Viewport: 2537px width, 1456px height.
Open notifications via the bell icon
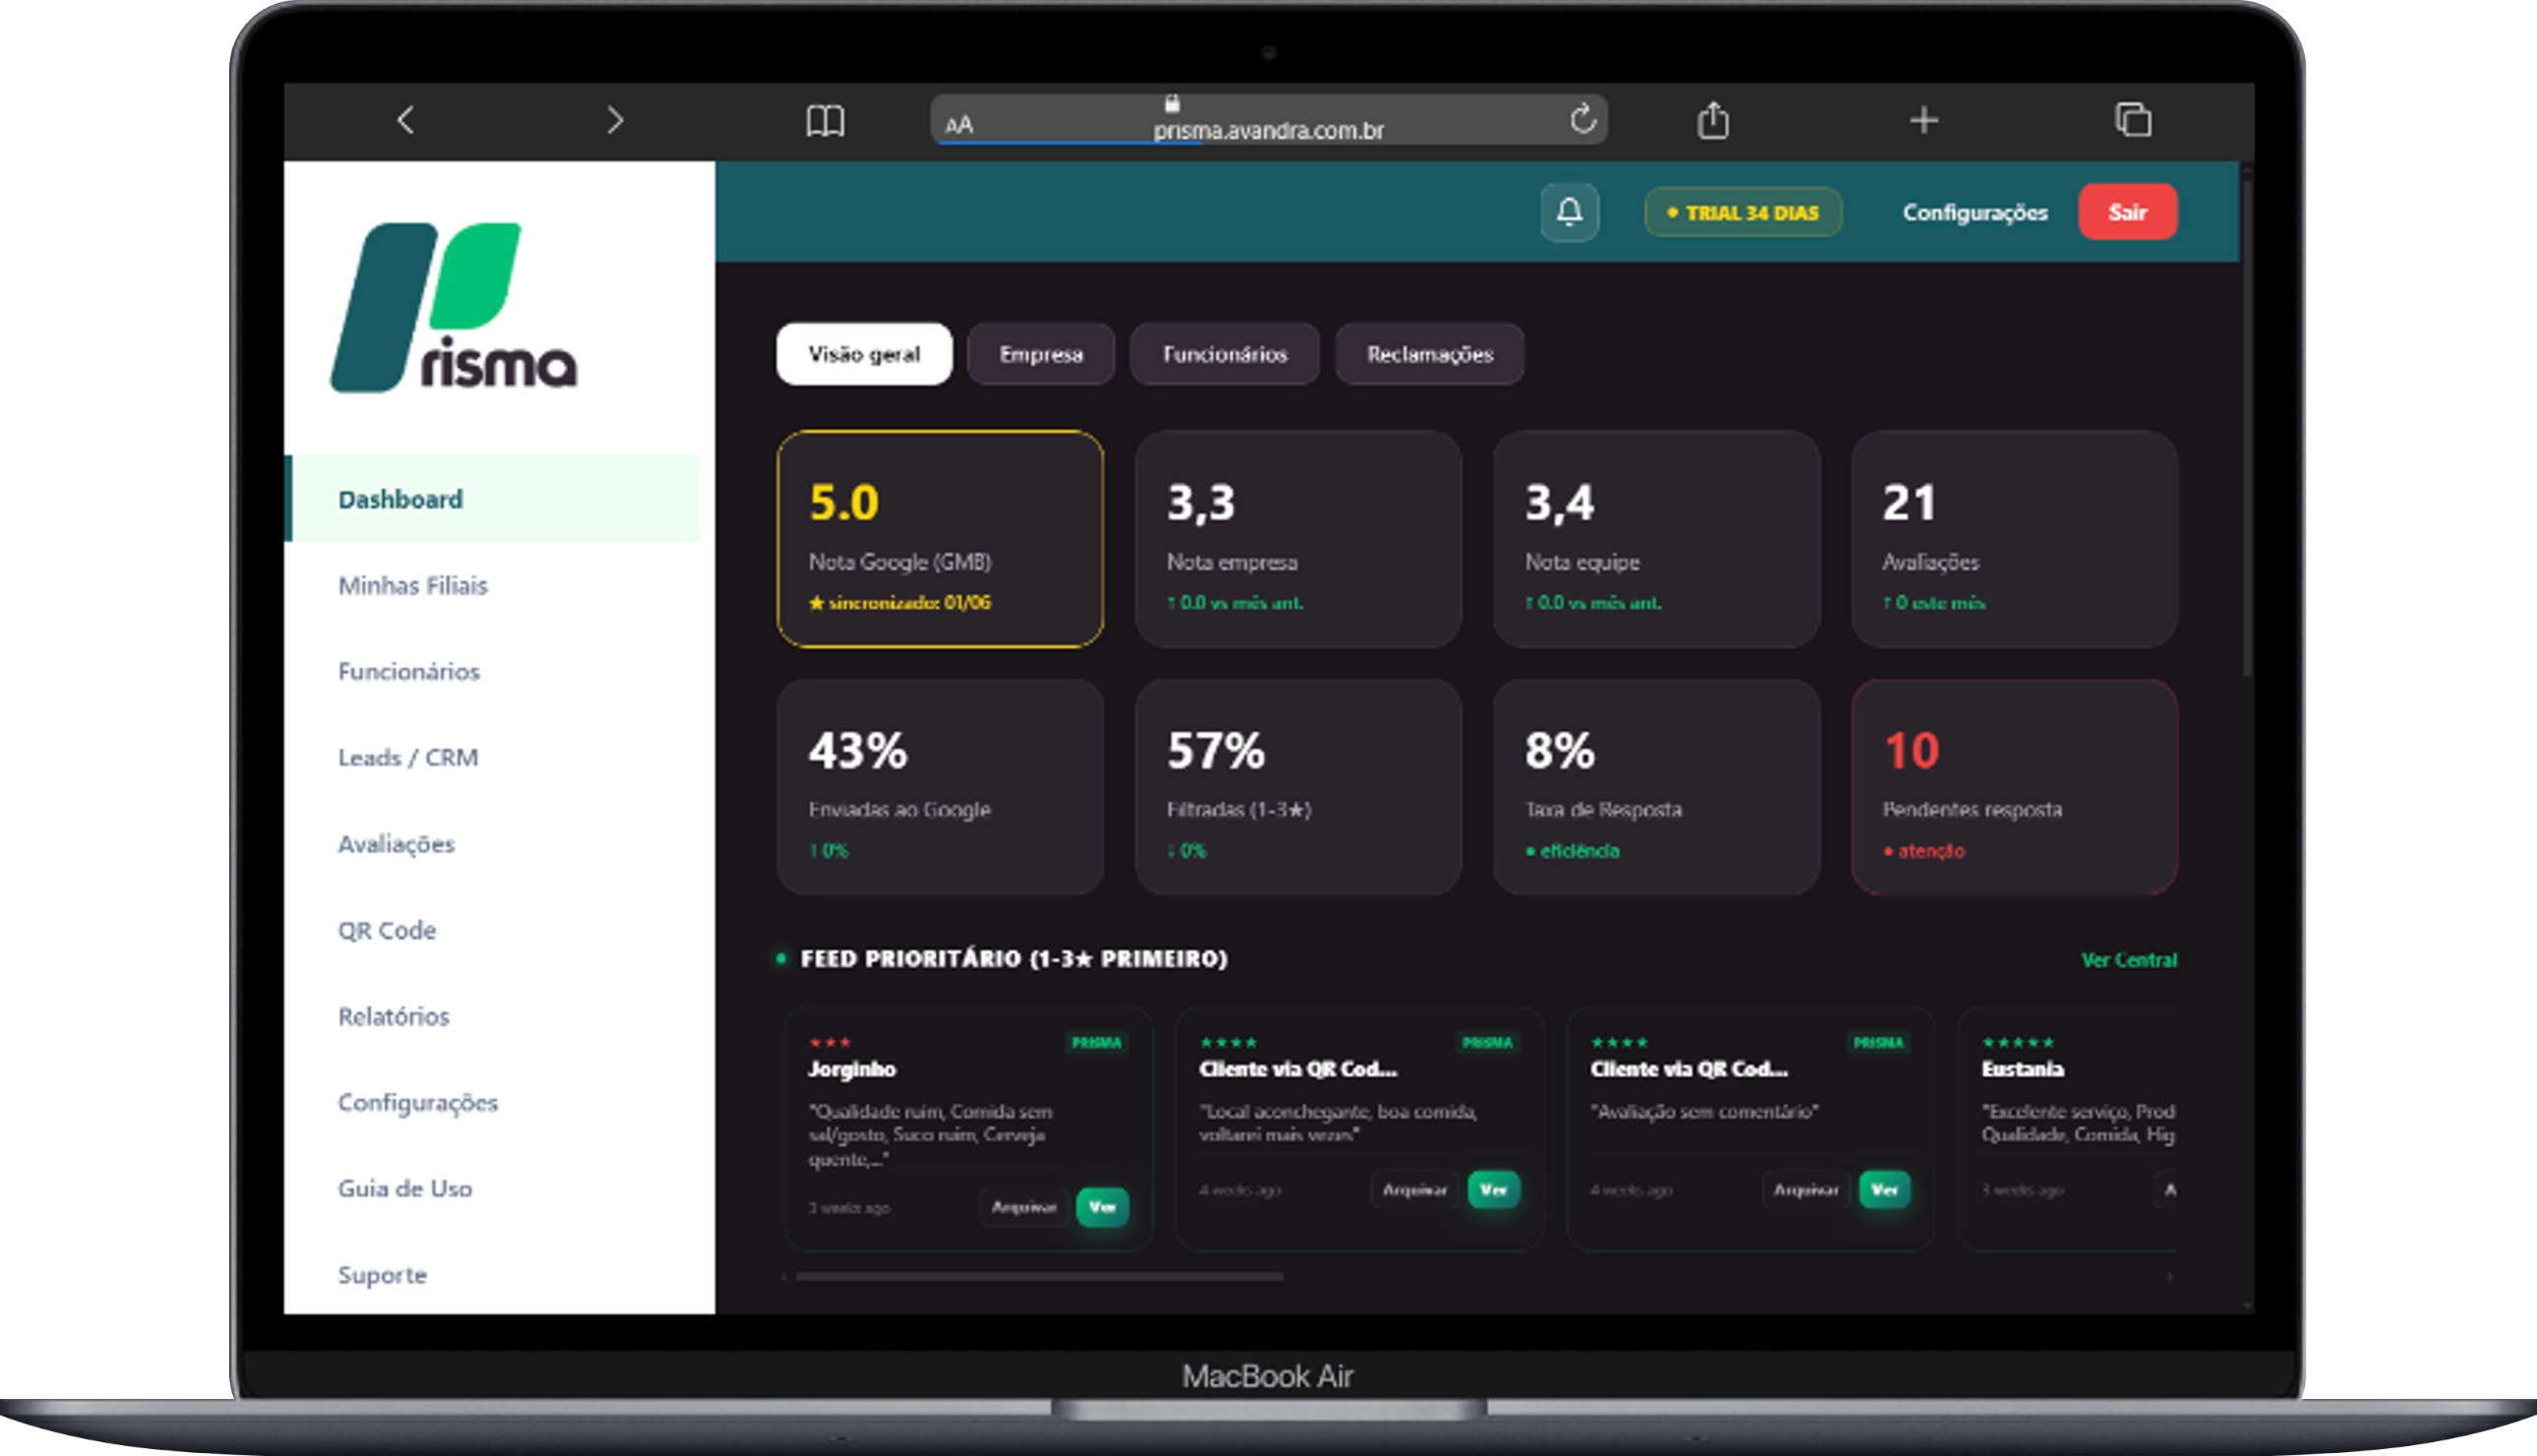pos(1569,212)
